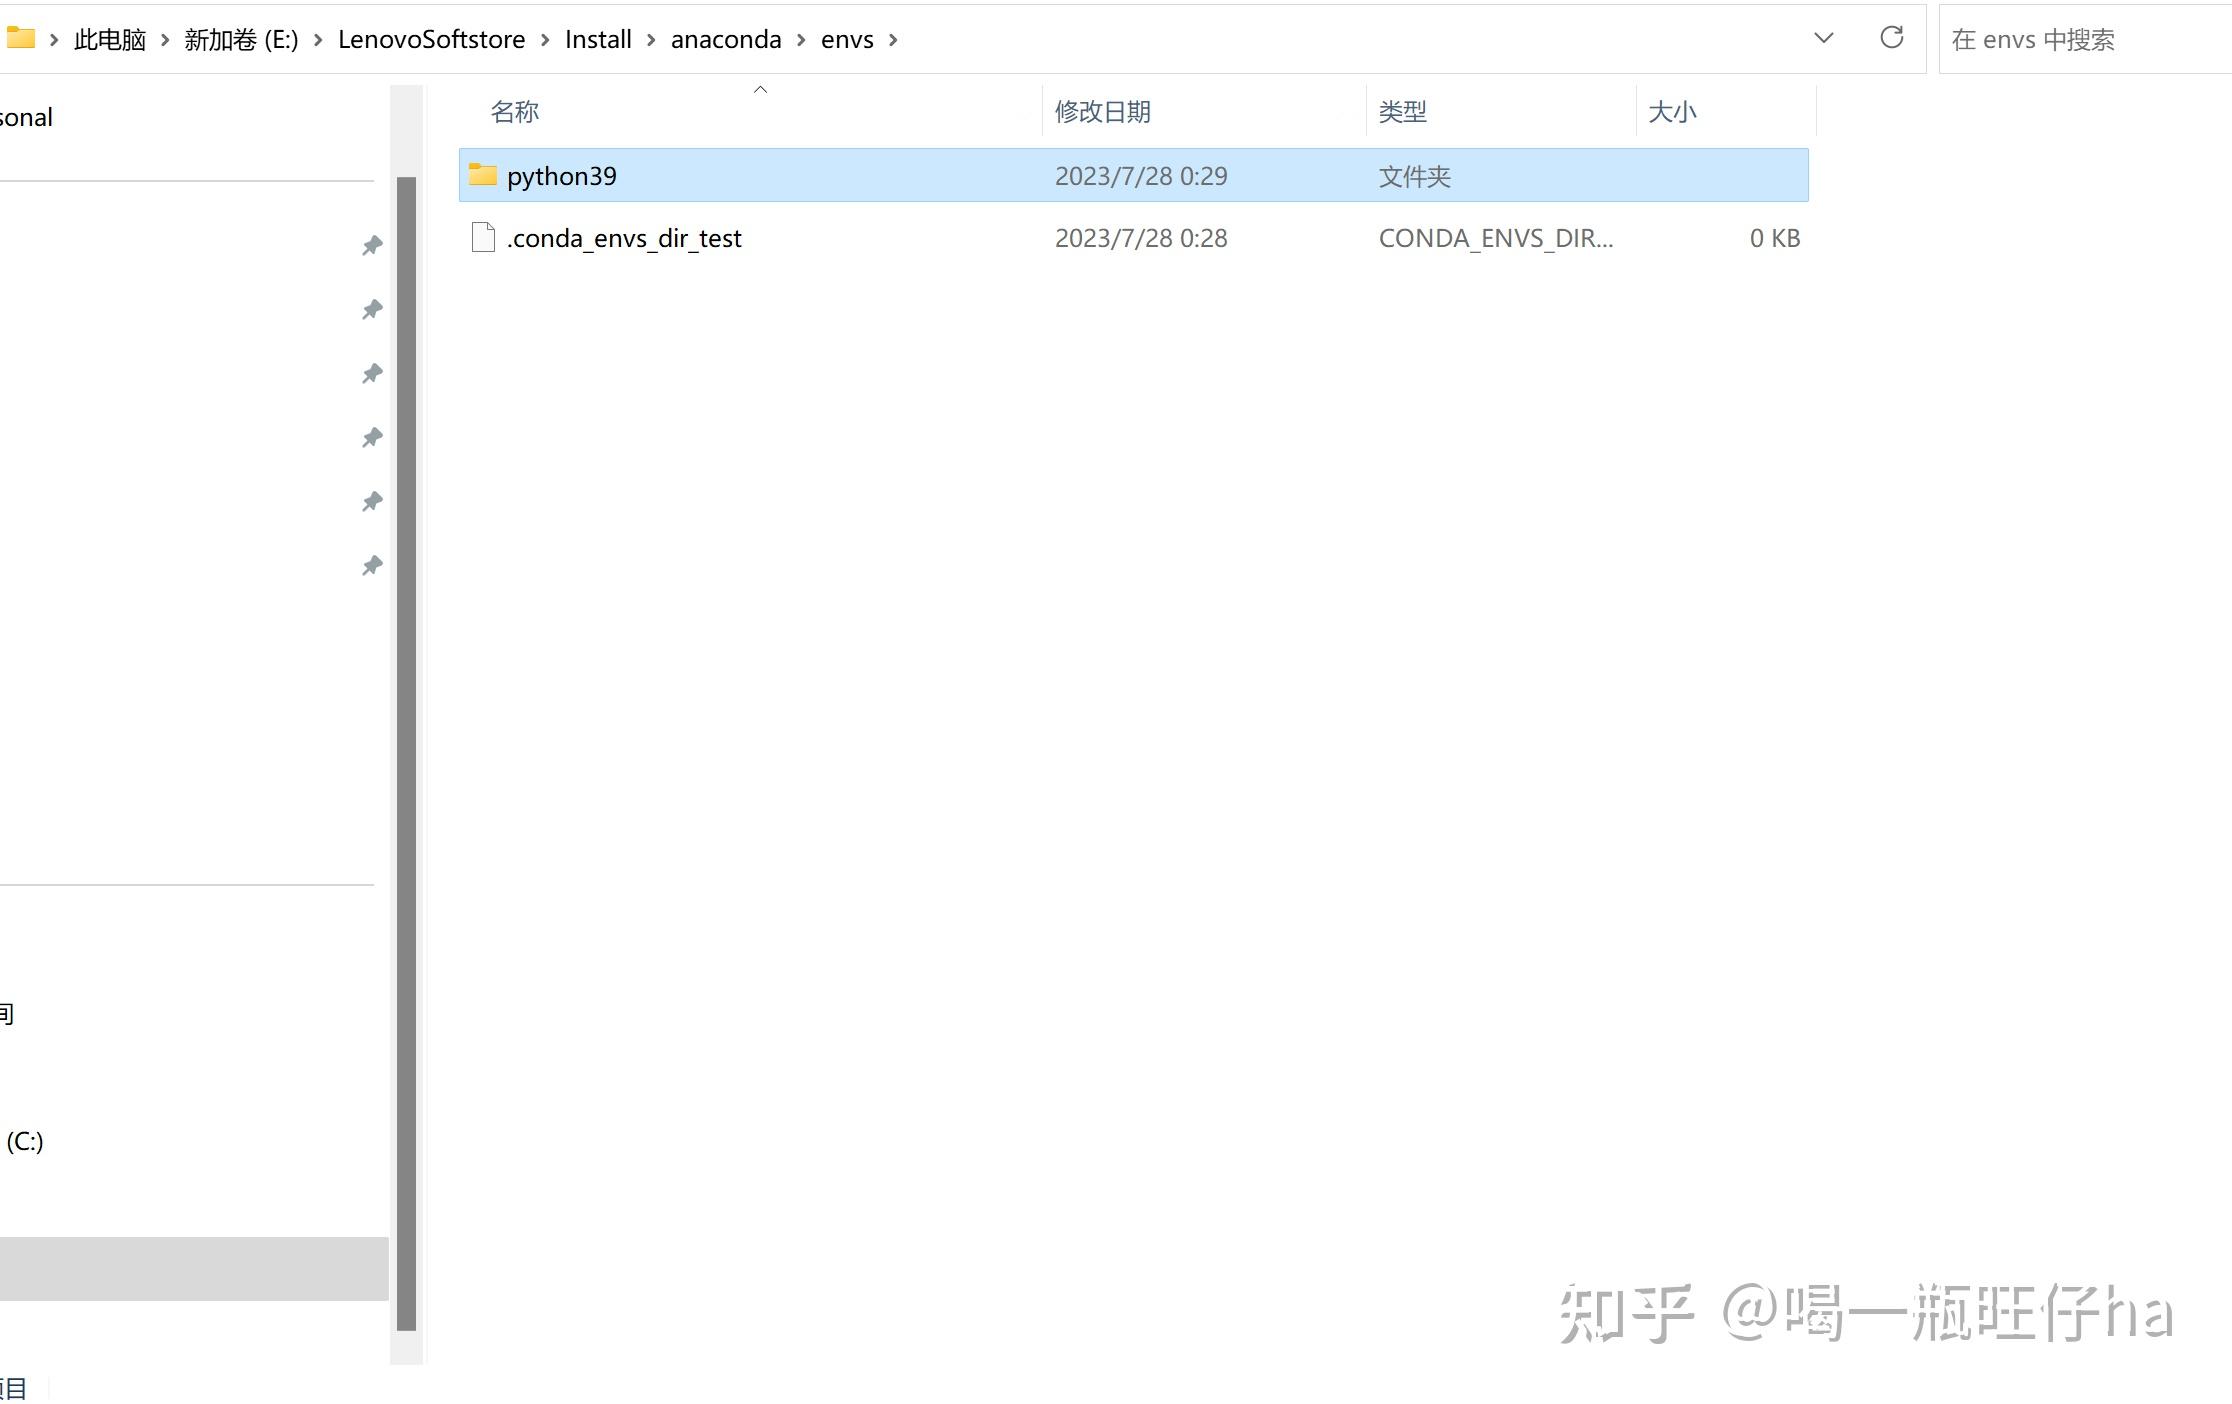Click the 在 envs 中搜索 search box

(2085, 39)
